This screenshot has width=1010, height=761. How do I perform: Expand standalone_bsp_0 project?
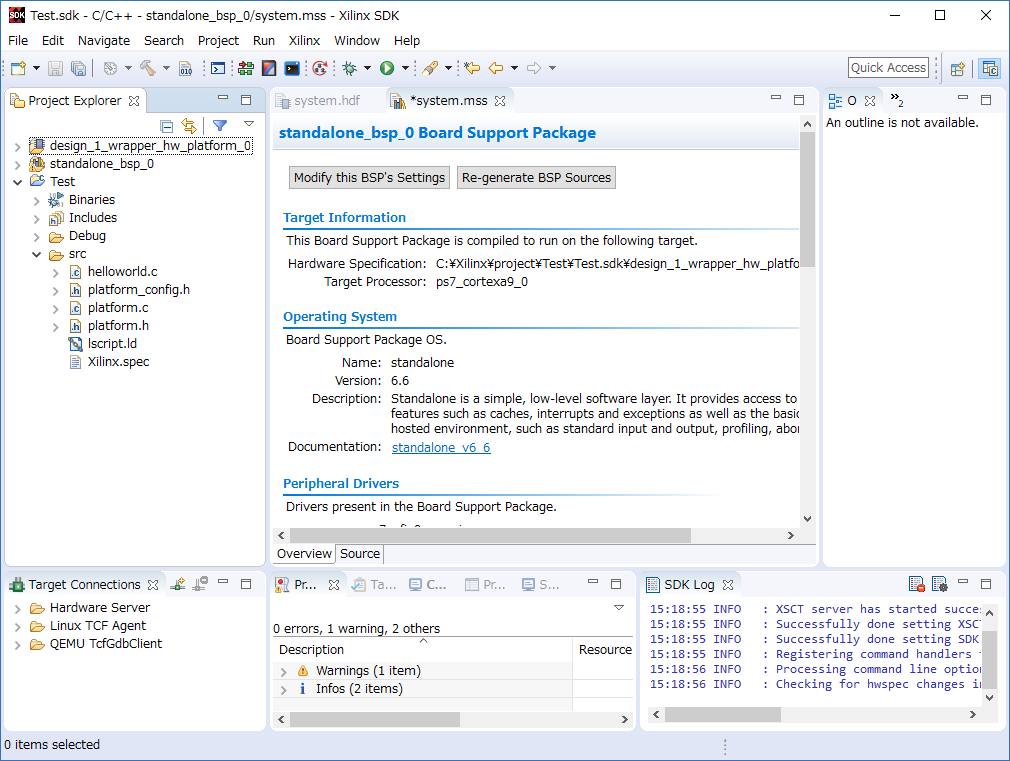coord(17,164)
